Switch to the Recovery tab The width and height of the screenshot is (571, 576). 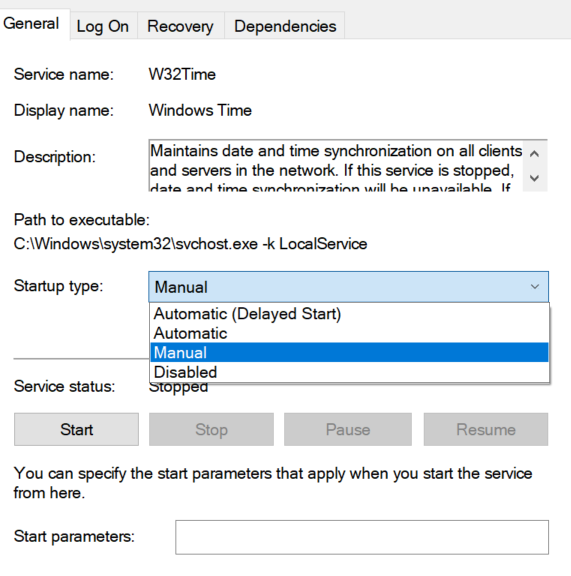tap(180, 26)
